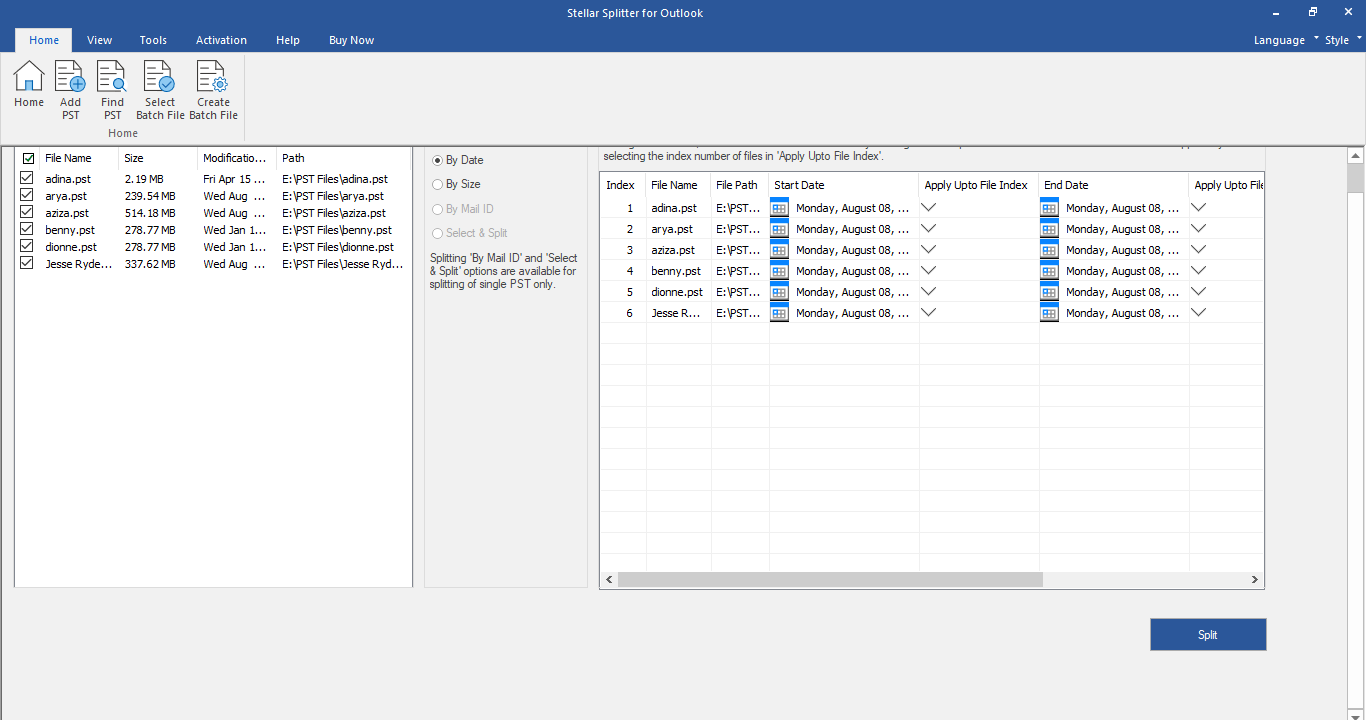Click the vertical scrollbar up arrow
The width and height of the screenshot is (1366, 720).
tap(1355, 156)
